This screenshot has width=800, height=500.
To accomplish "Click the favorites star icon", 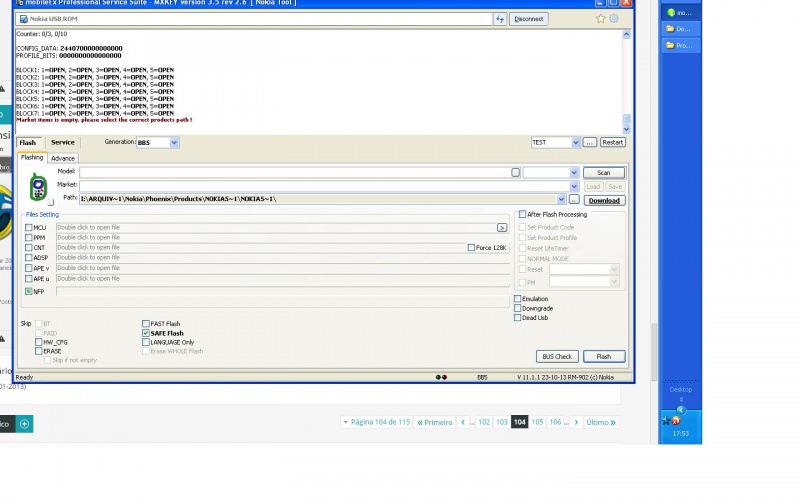I will click(x=601, y=19).
